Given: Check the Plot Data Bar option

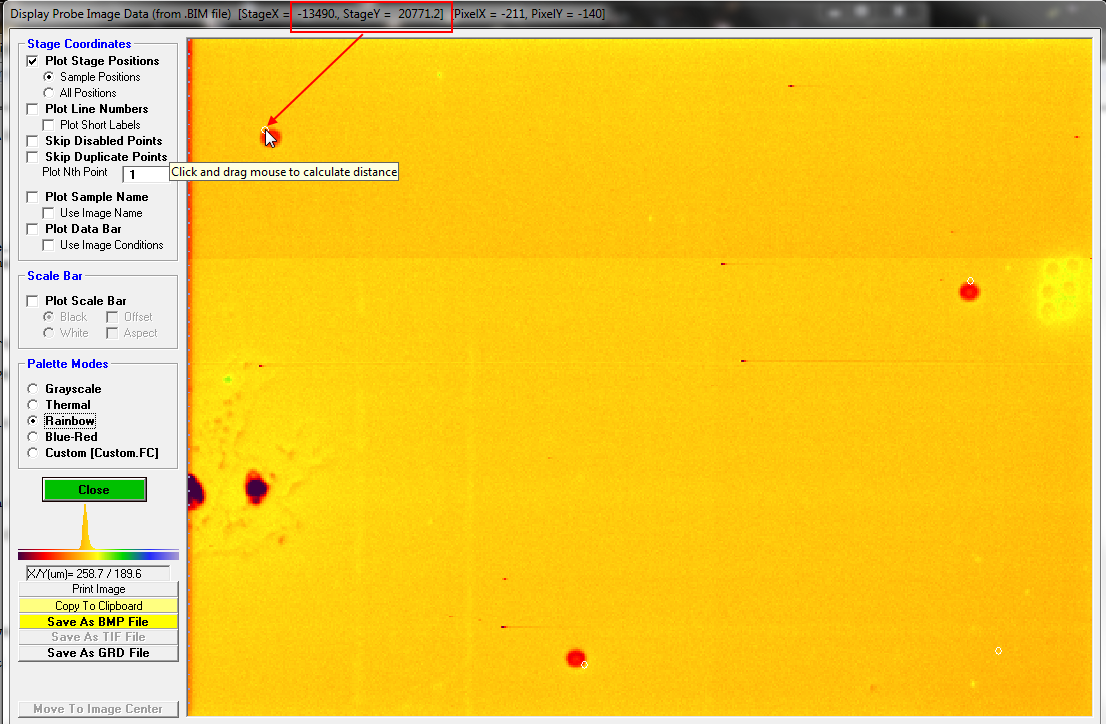Looking at the screenshot, I should point(33,229).
